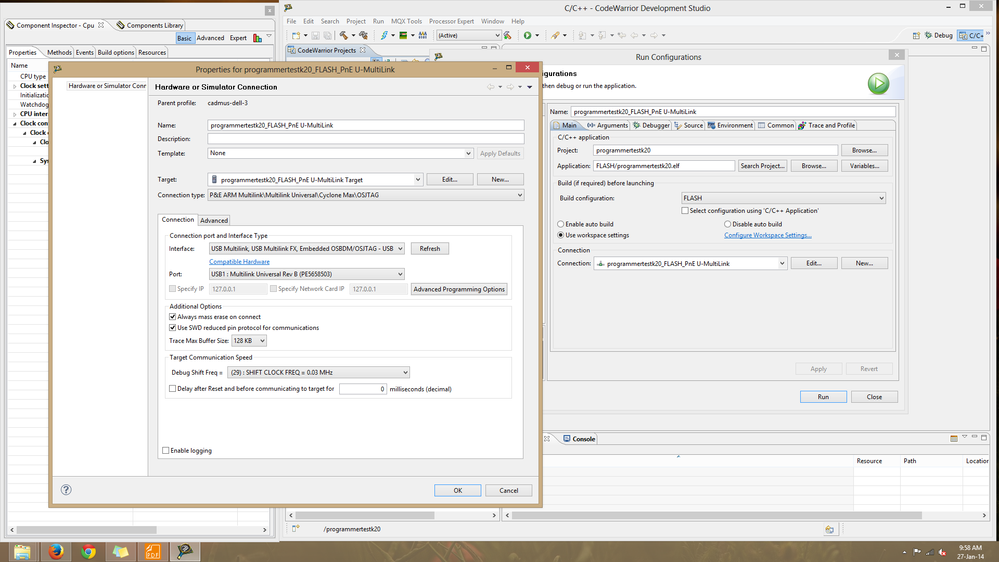Click Advanced Programming Options button
Image resolution: width=999 pixels, height=562 pixels.
(459, 289)
